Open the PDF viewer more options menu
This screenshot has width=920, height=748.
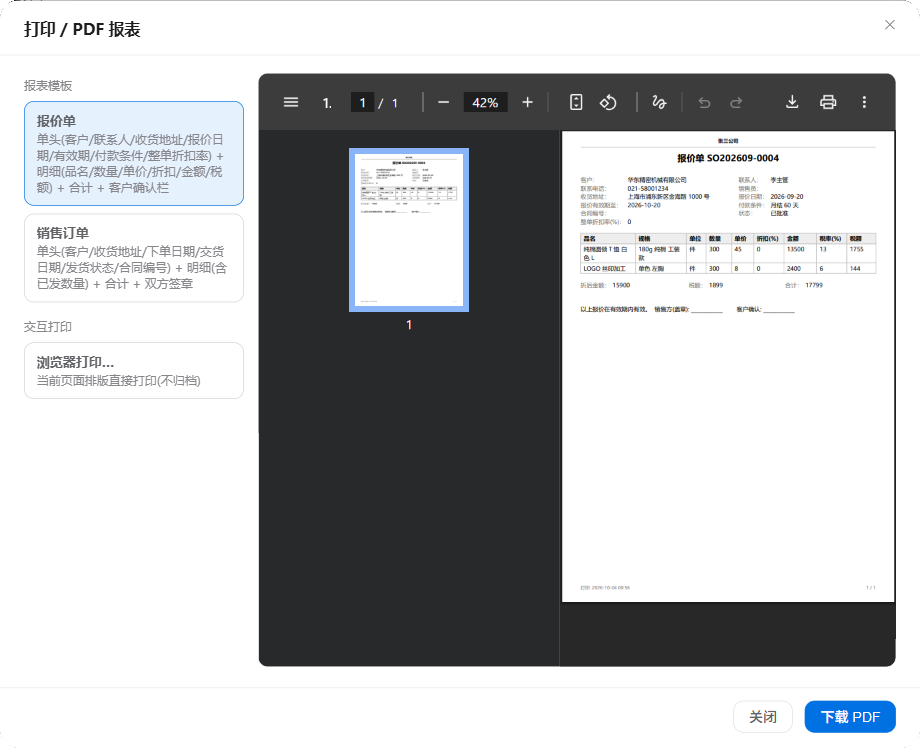pos(864,102)
